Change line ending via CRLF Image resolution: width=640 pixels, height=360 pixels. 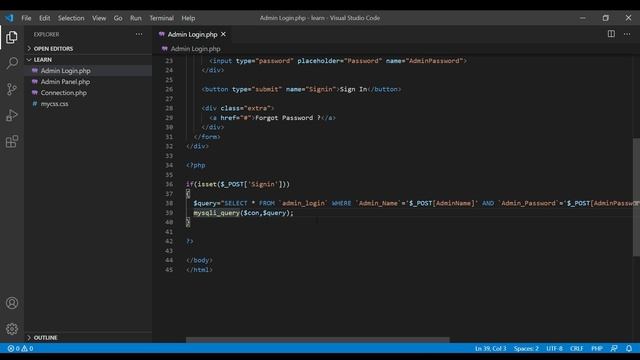click(x=576, y=349)
